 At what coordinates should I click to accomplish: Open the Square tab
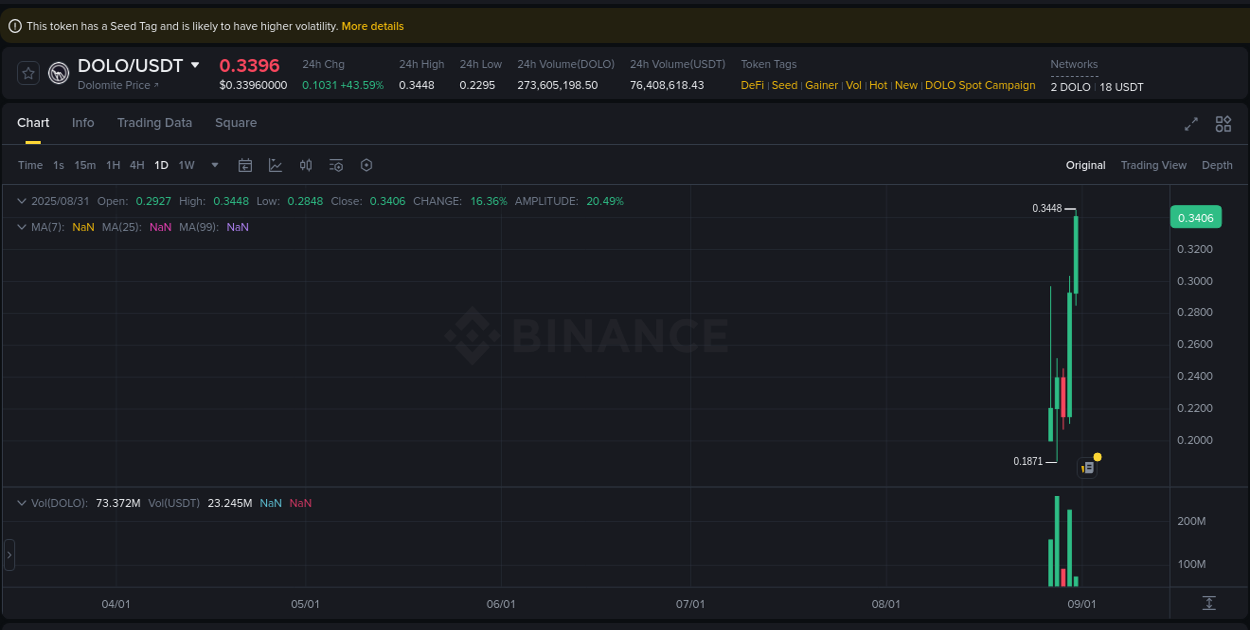(236, 122)
